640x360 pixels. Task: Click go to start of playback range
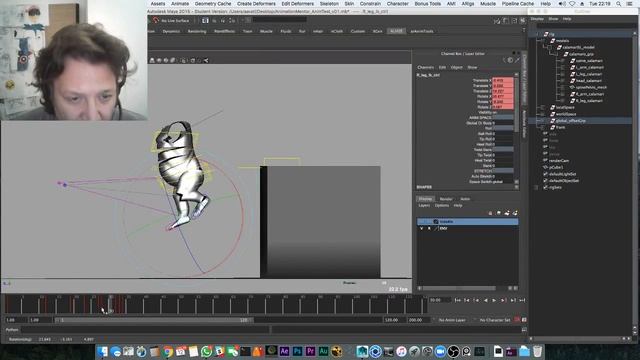[458, 300]
